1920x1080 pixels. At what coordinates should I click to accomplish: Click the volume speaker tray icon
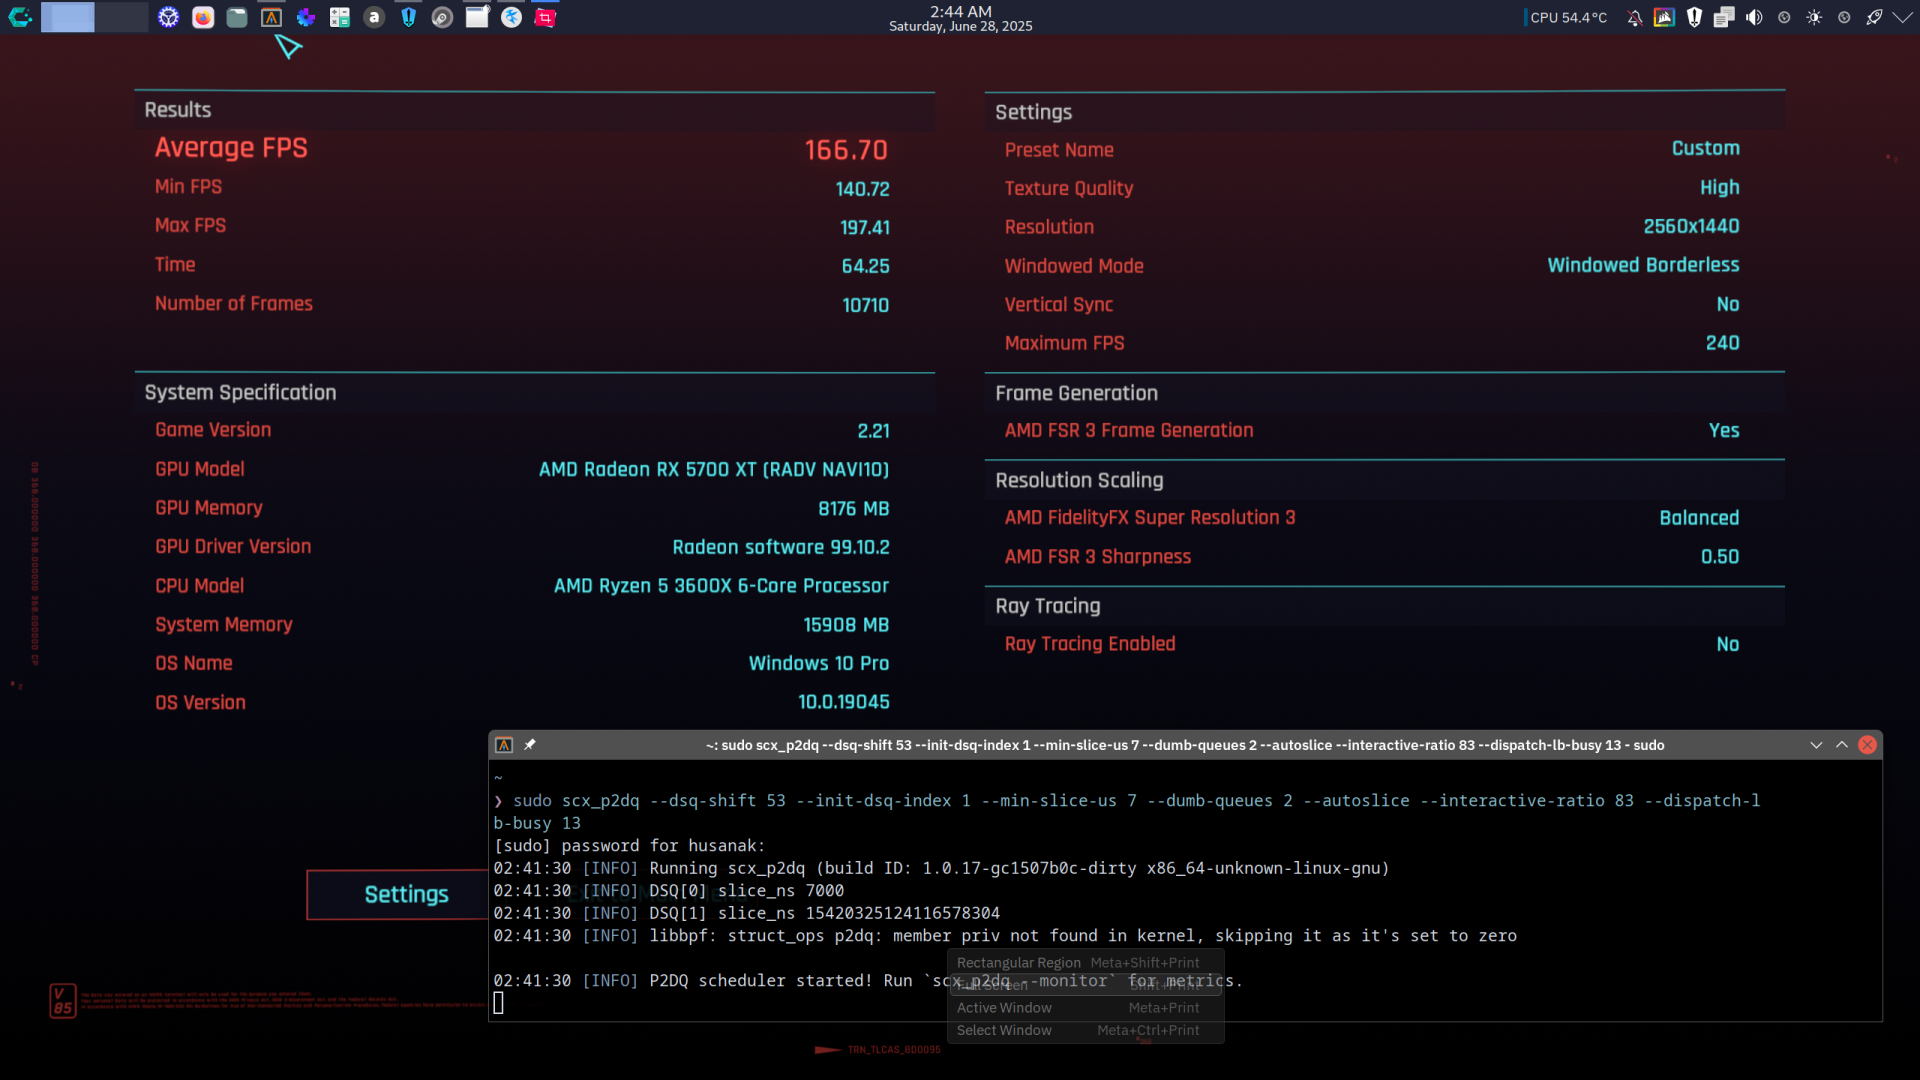click(1754, 17)
